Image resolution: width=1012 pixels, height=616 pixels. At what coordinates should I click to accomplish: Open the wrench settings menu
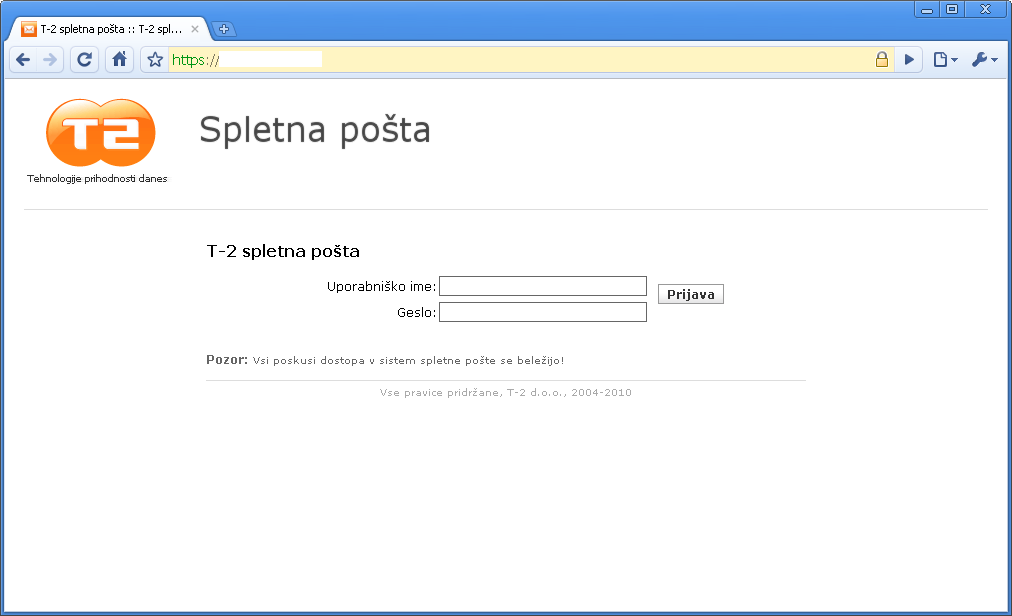point(983,60)
